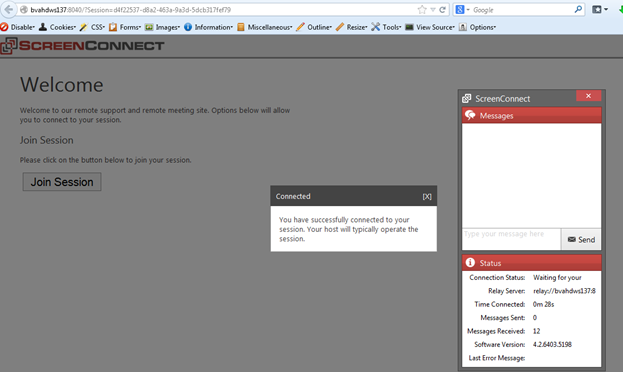Viewport: 623px width, 372px height.
Task: Click inside the Google search field
Action: pyautogui.click(x=522, y=10)
